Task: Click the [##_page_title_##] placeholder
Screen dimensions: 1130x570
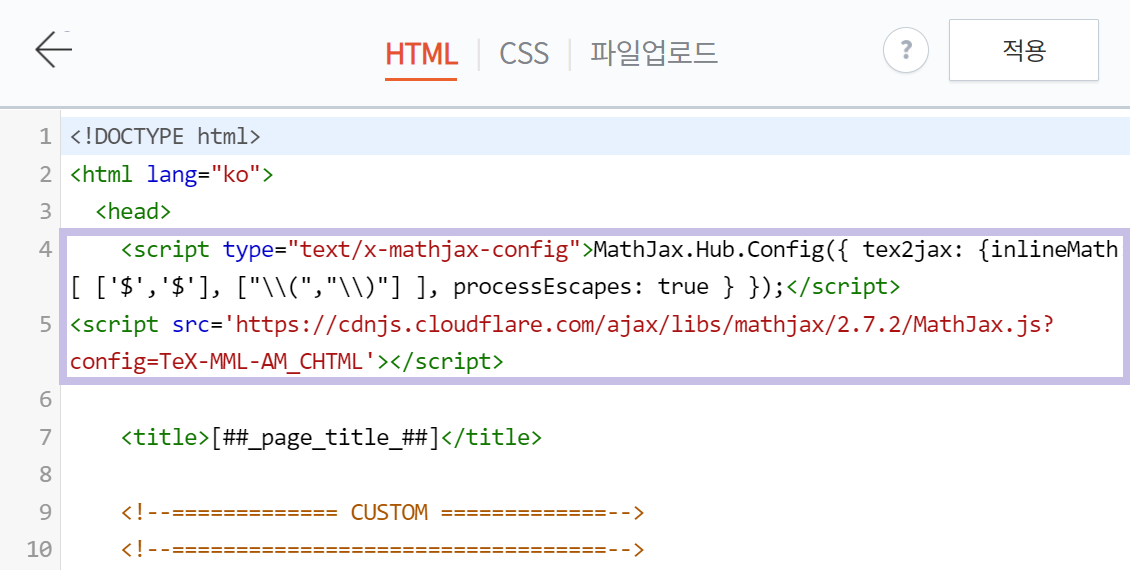Action: click(325, 437)
